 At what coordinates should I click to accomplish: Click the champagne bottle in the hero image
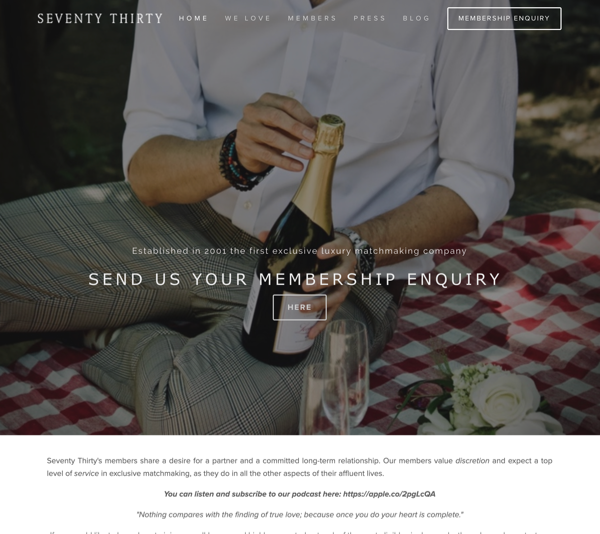coord(295,245)
